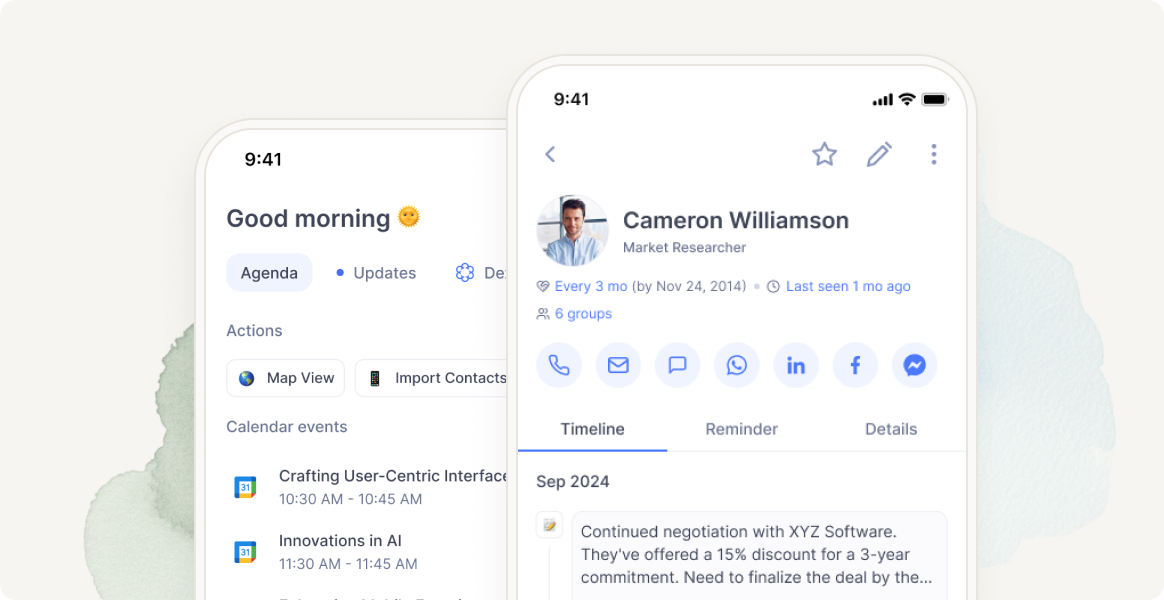1164x600 pixels.
Task: Select the Updates tab
Action: pyautogui.click(x=376, y=273)
